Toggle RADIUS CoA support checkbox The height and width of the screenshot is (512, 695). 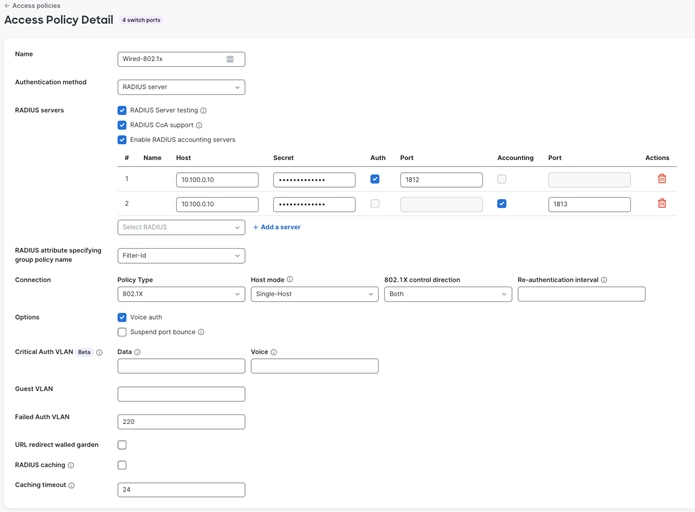(x=122, y=125)
